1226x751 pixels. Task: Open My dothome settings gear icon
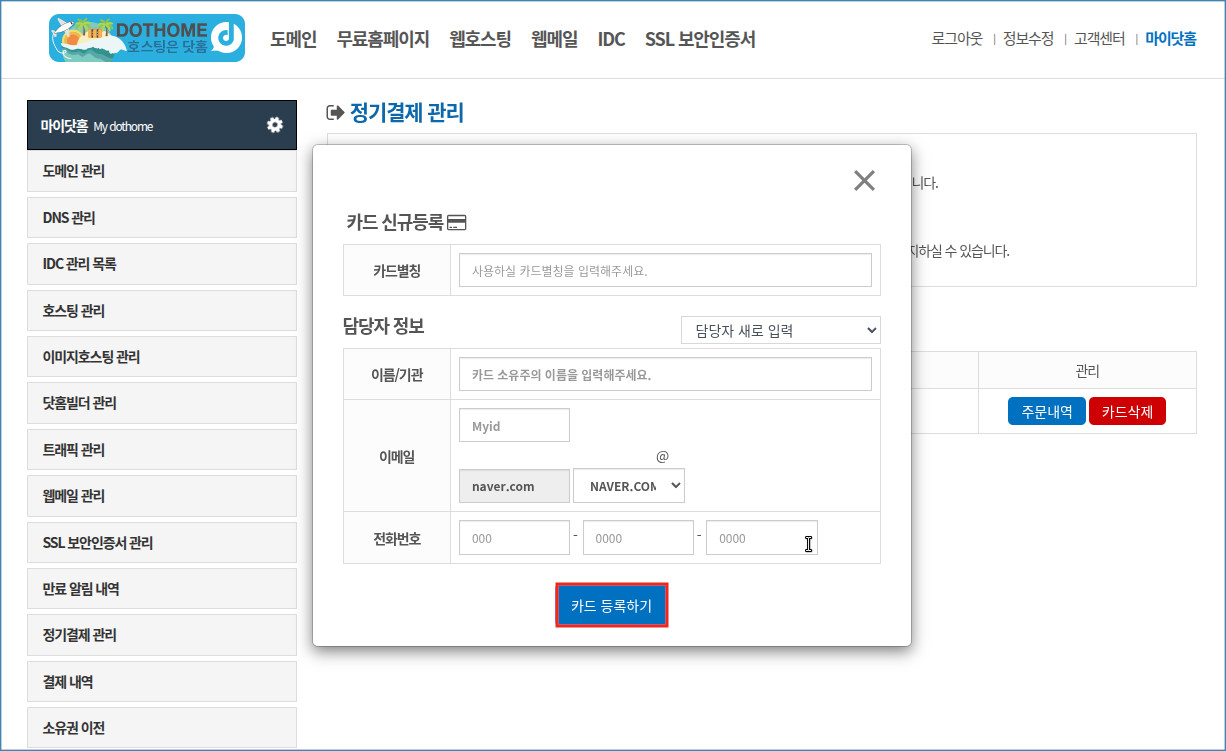click(275, 125)
